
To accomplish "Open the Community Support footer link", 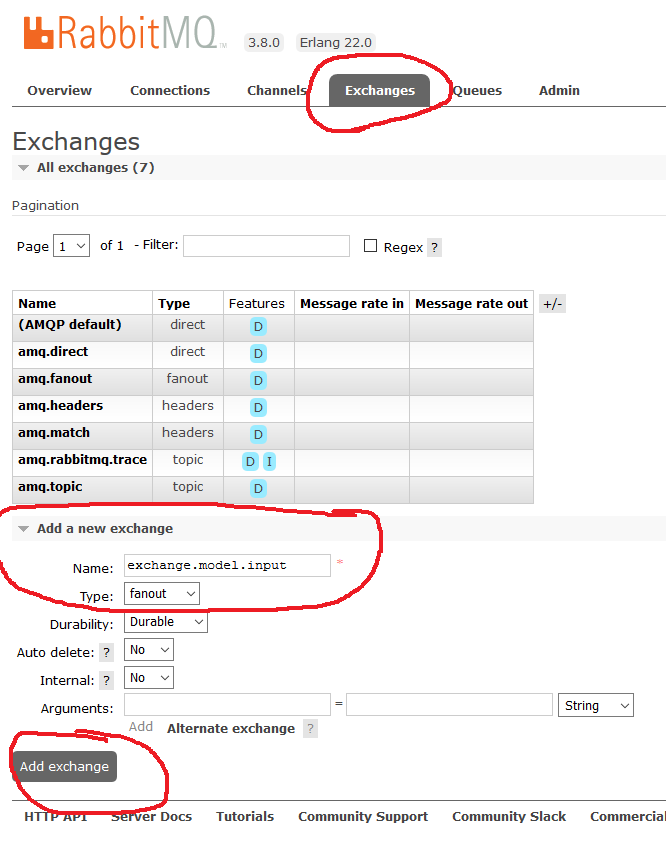I will [x=363, y=817].
